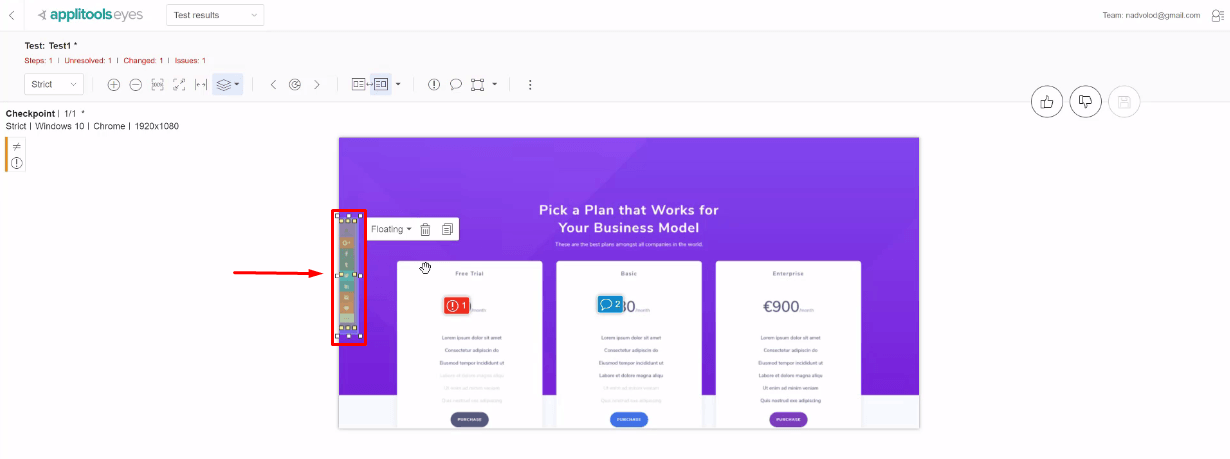Open the blue remark marker labeled 2

click(x=610, y=304)
